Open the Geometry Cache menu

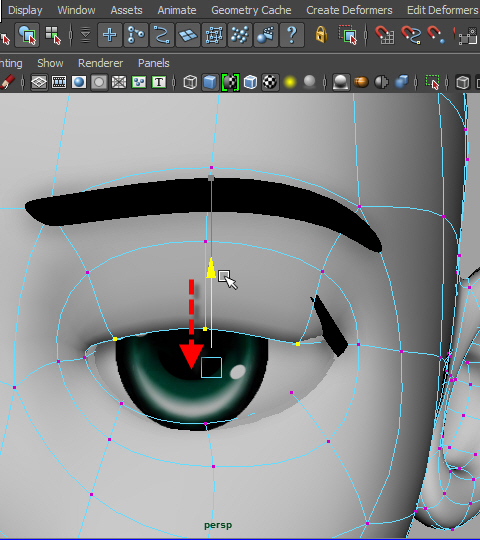251,10
